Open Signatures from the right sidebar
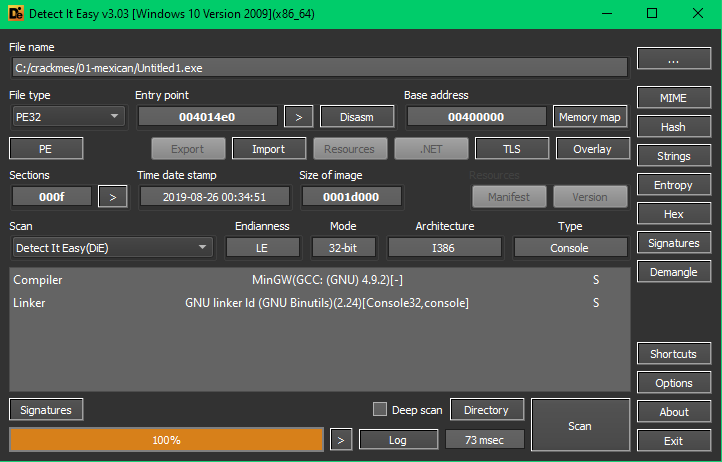 click(x=674, y=243)
